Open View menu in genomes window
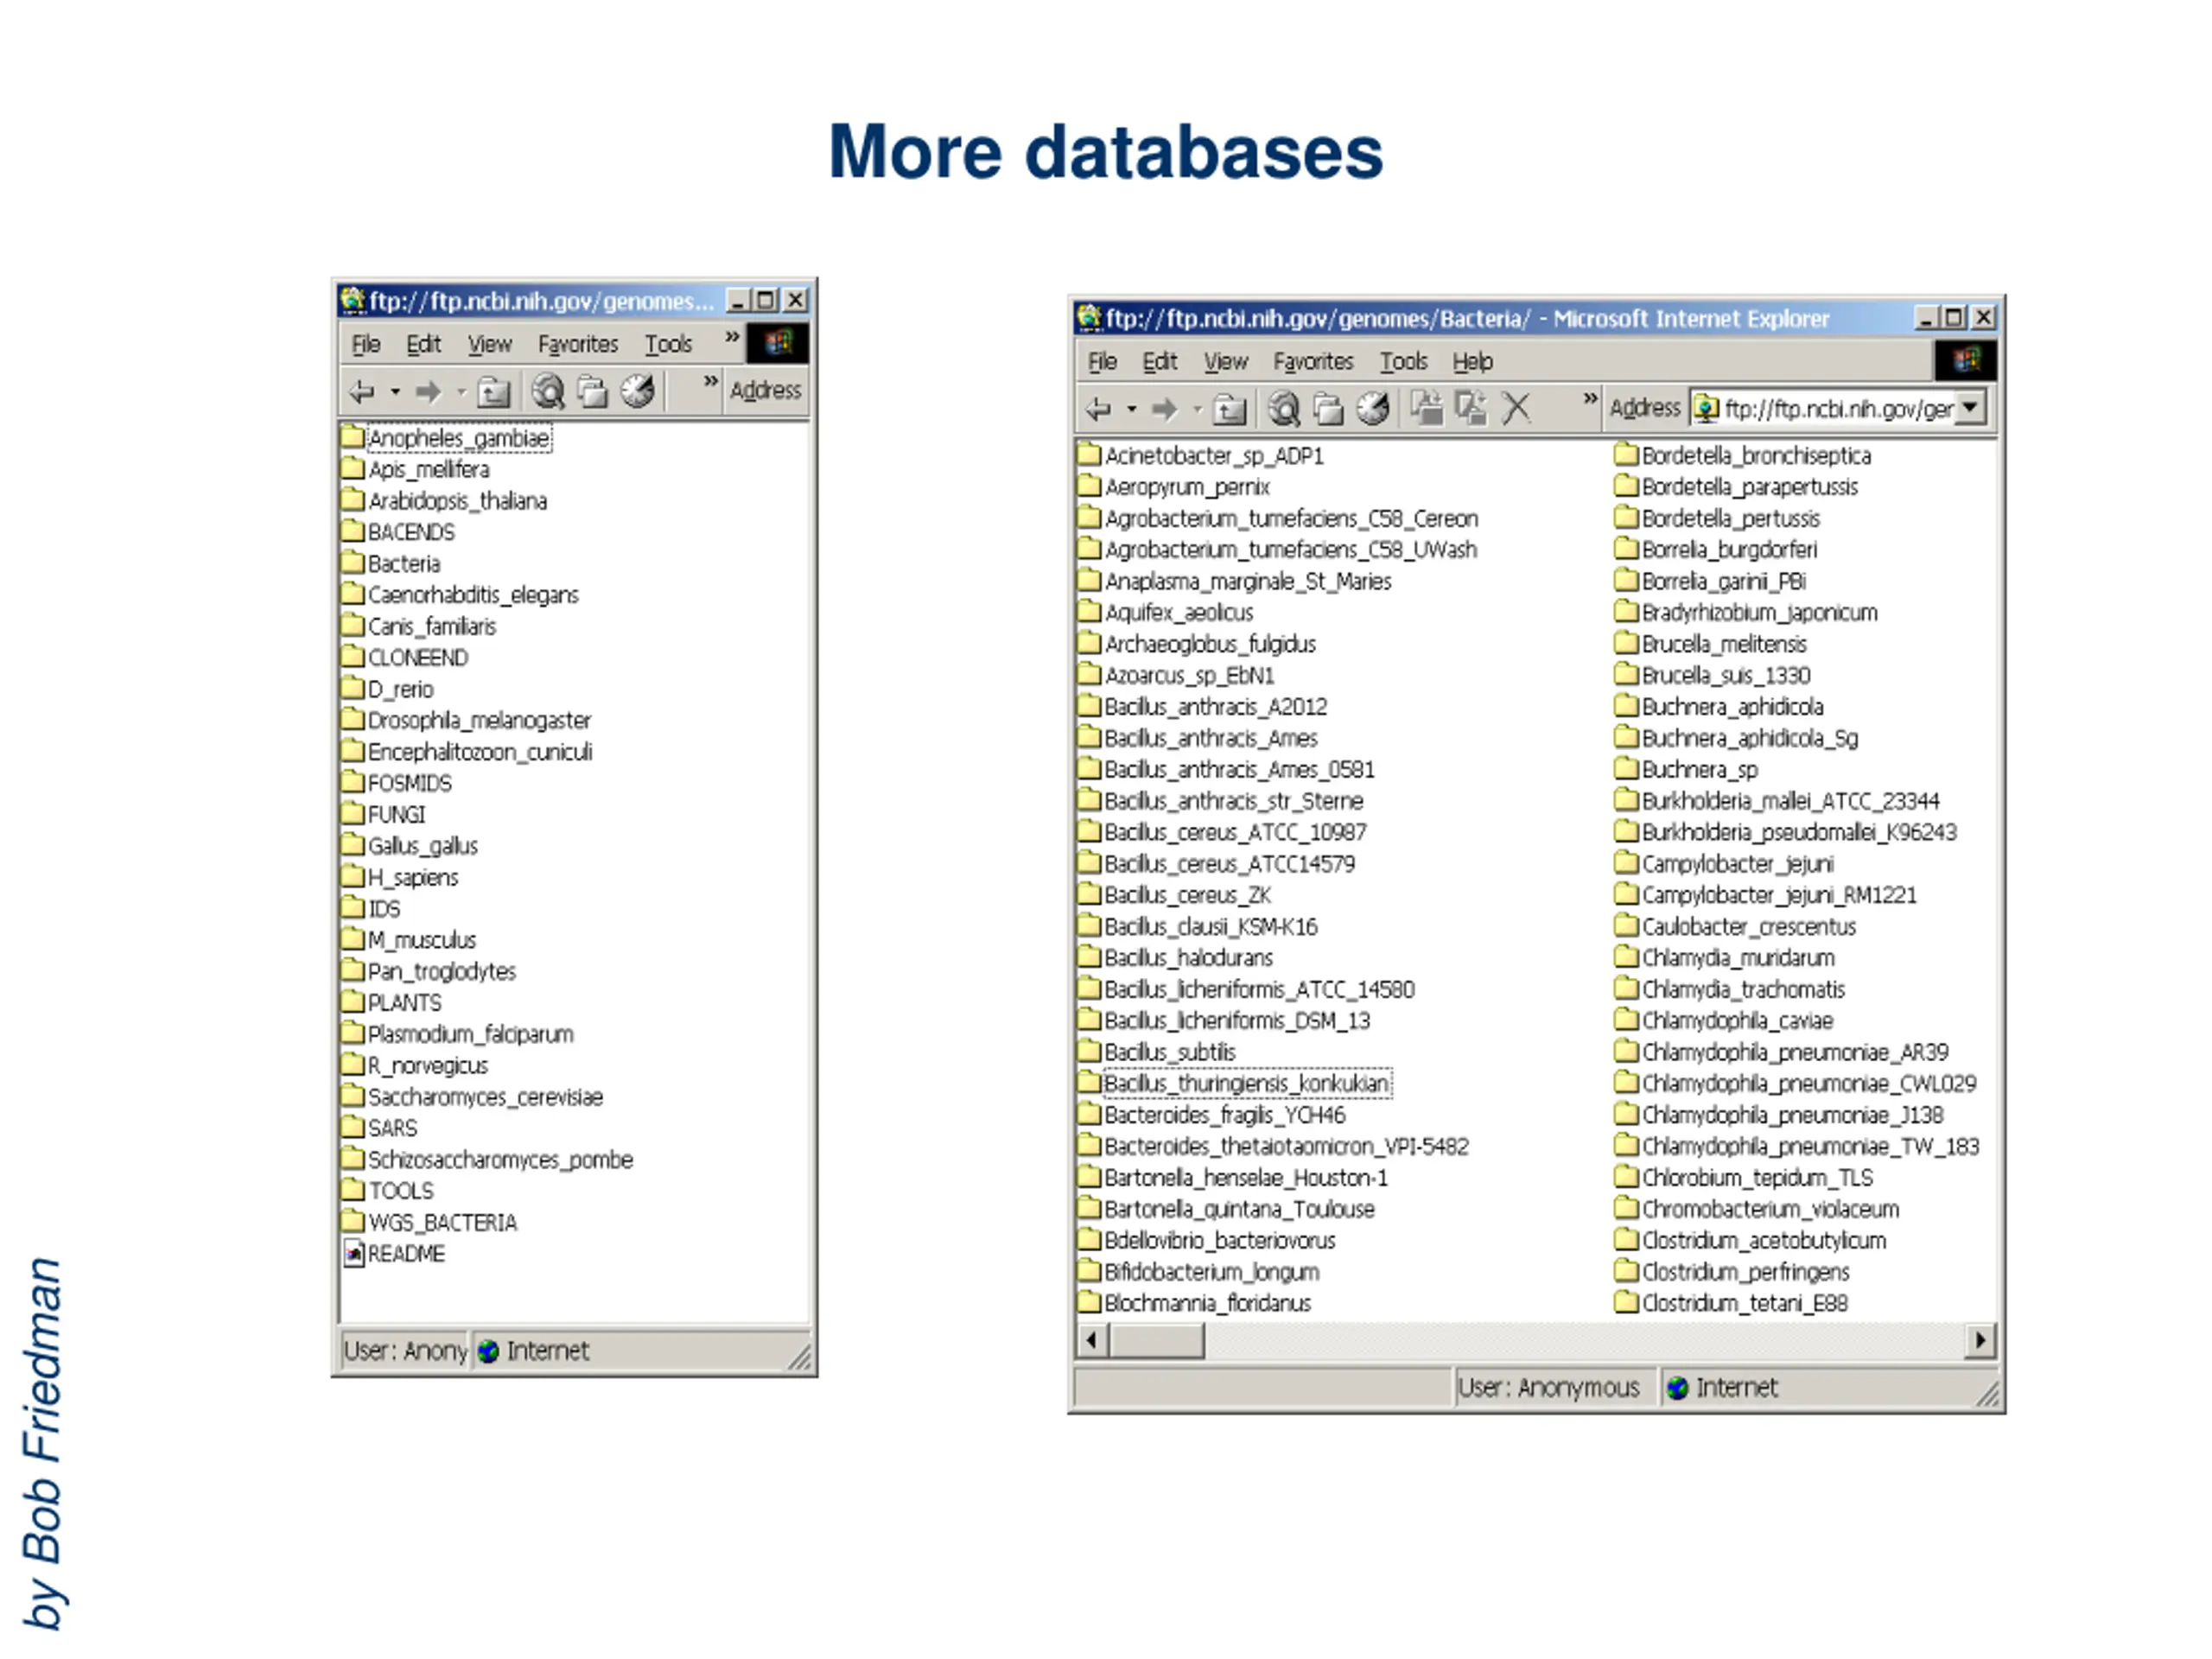Screen dimensions: 2212x1659 (x=490, y=344)
